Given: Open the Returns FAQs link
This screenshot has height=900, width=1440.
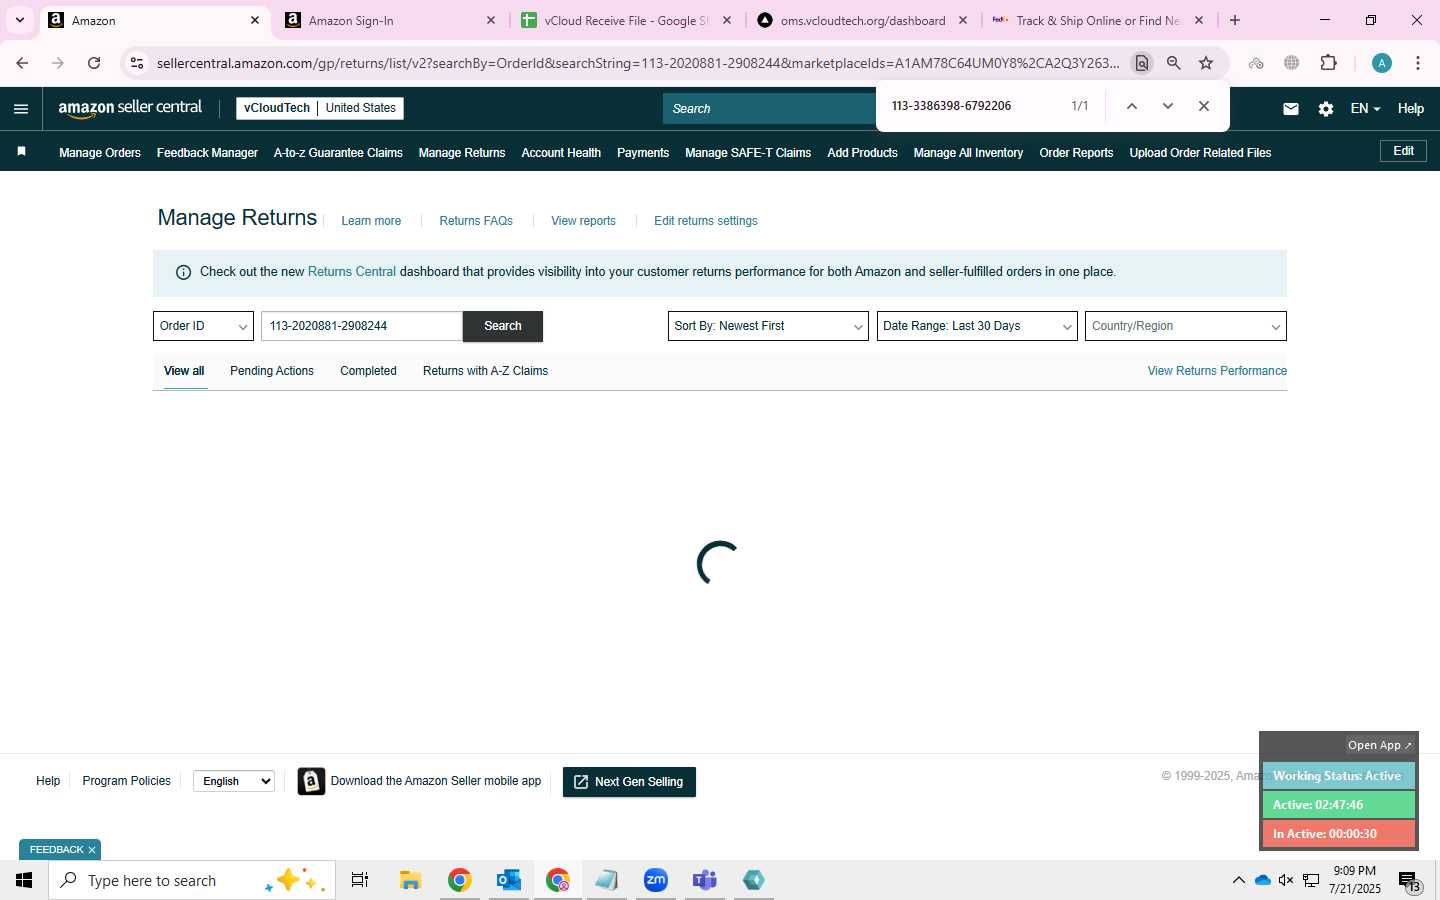Looking at the screenshot, I should (x=476, y=221).
